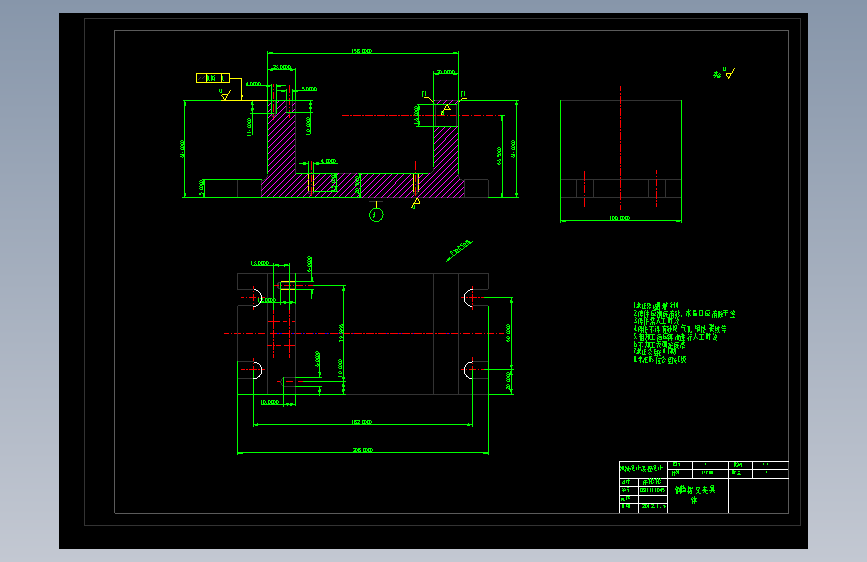Viewport: 867px width, 562px height.
Task: Select the part name text in the title block
Action: tap(695, 494)
